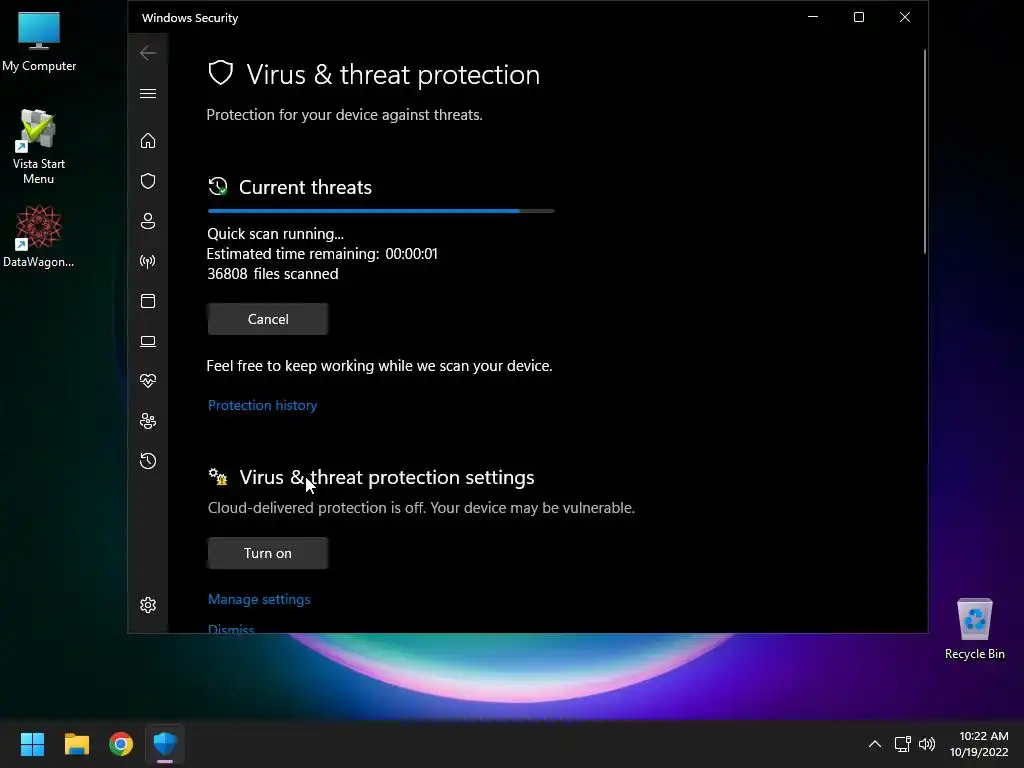Select Vista Start Menu desktop shortcut

tap(39, 147)
